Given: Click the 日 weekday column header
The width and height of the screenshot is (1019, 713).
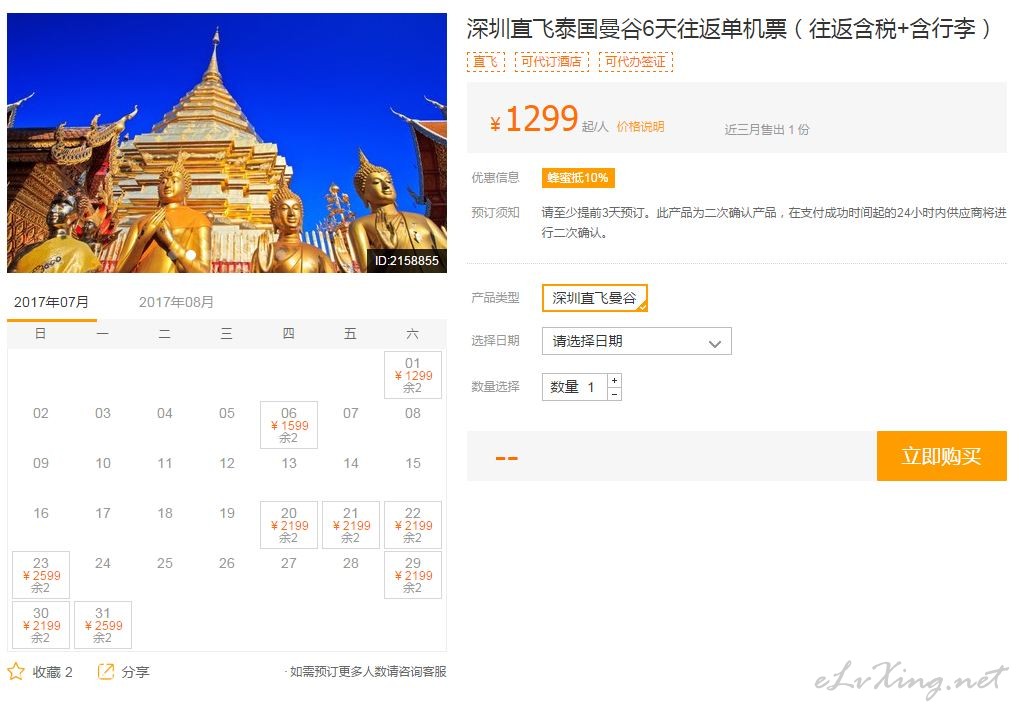Looking at the screenshot, I should point(40,333).
